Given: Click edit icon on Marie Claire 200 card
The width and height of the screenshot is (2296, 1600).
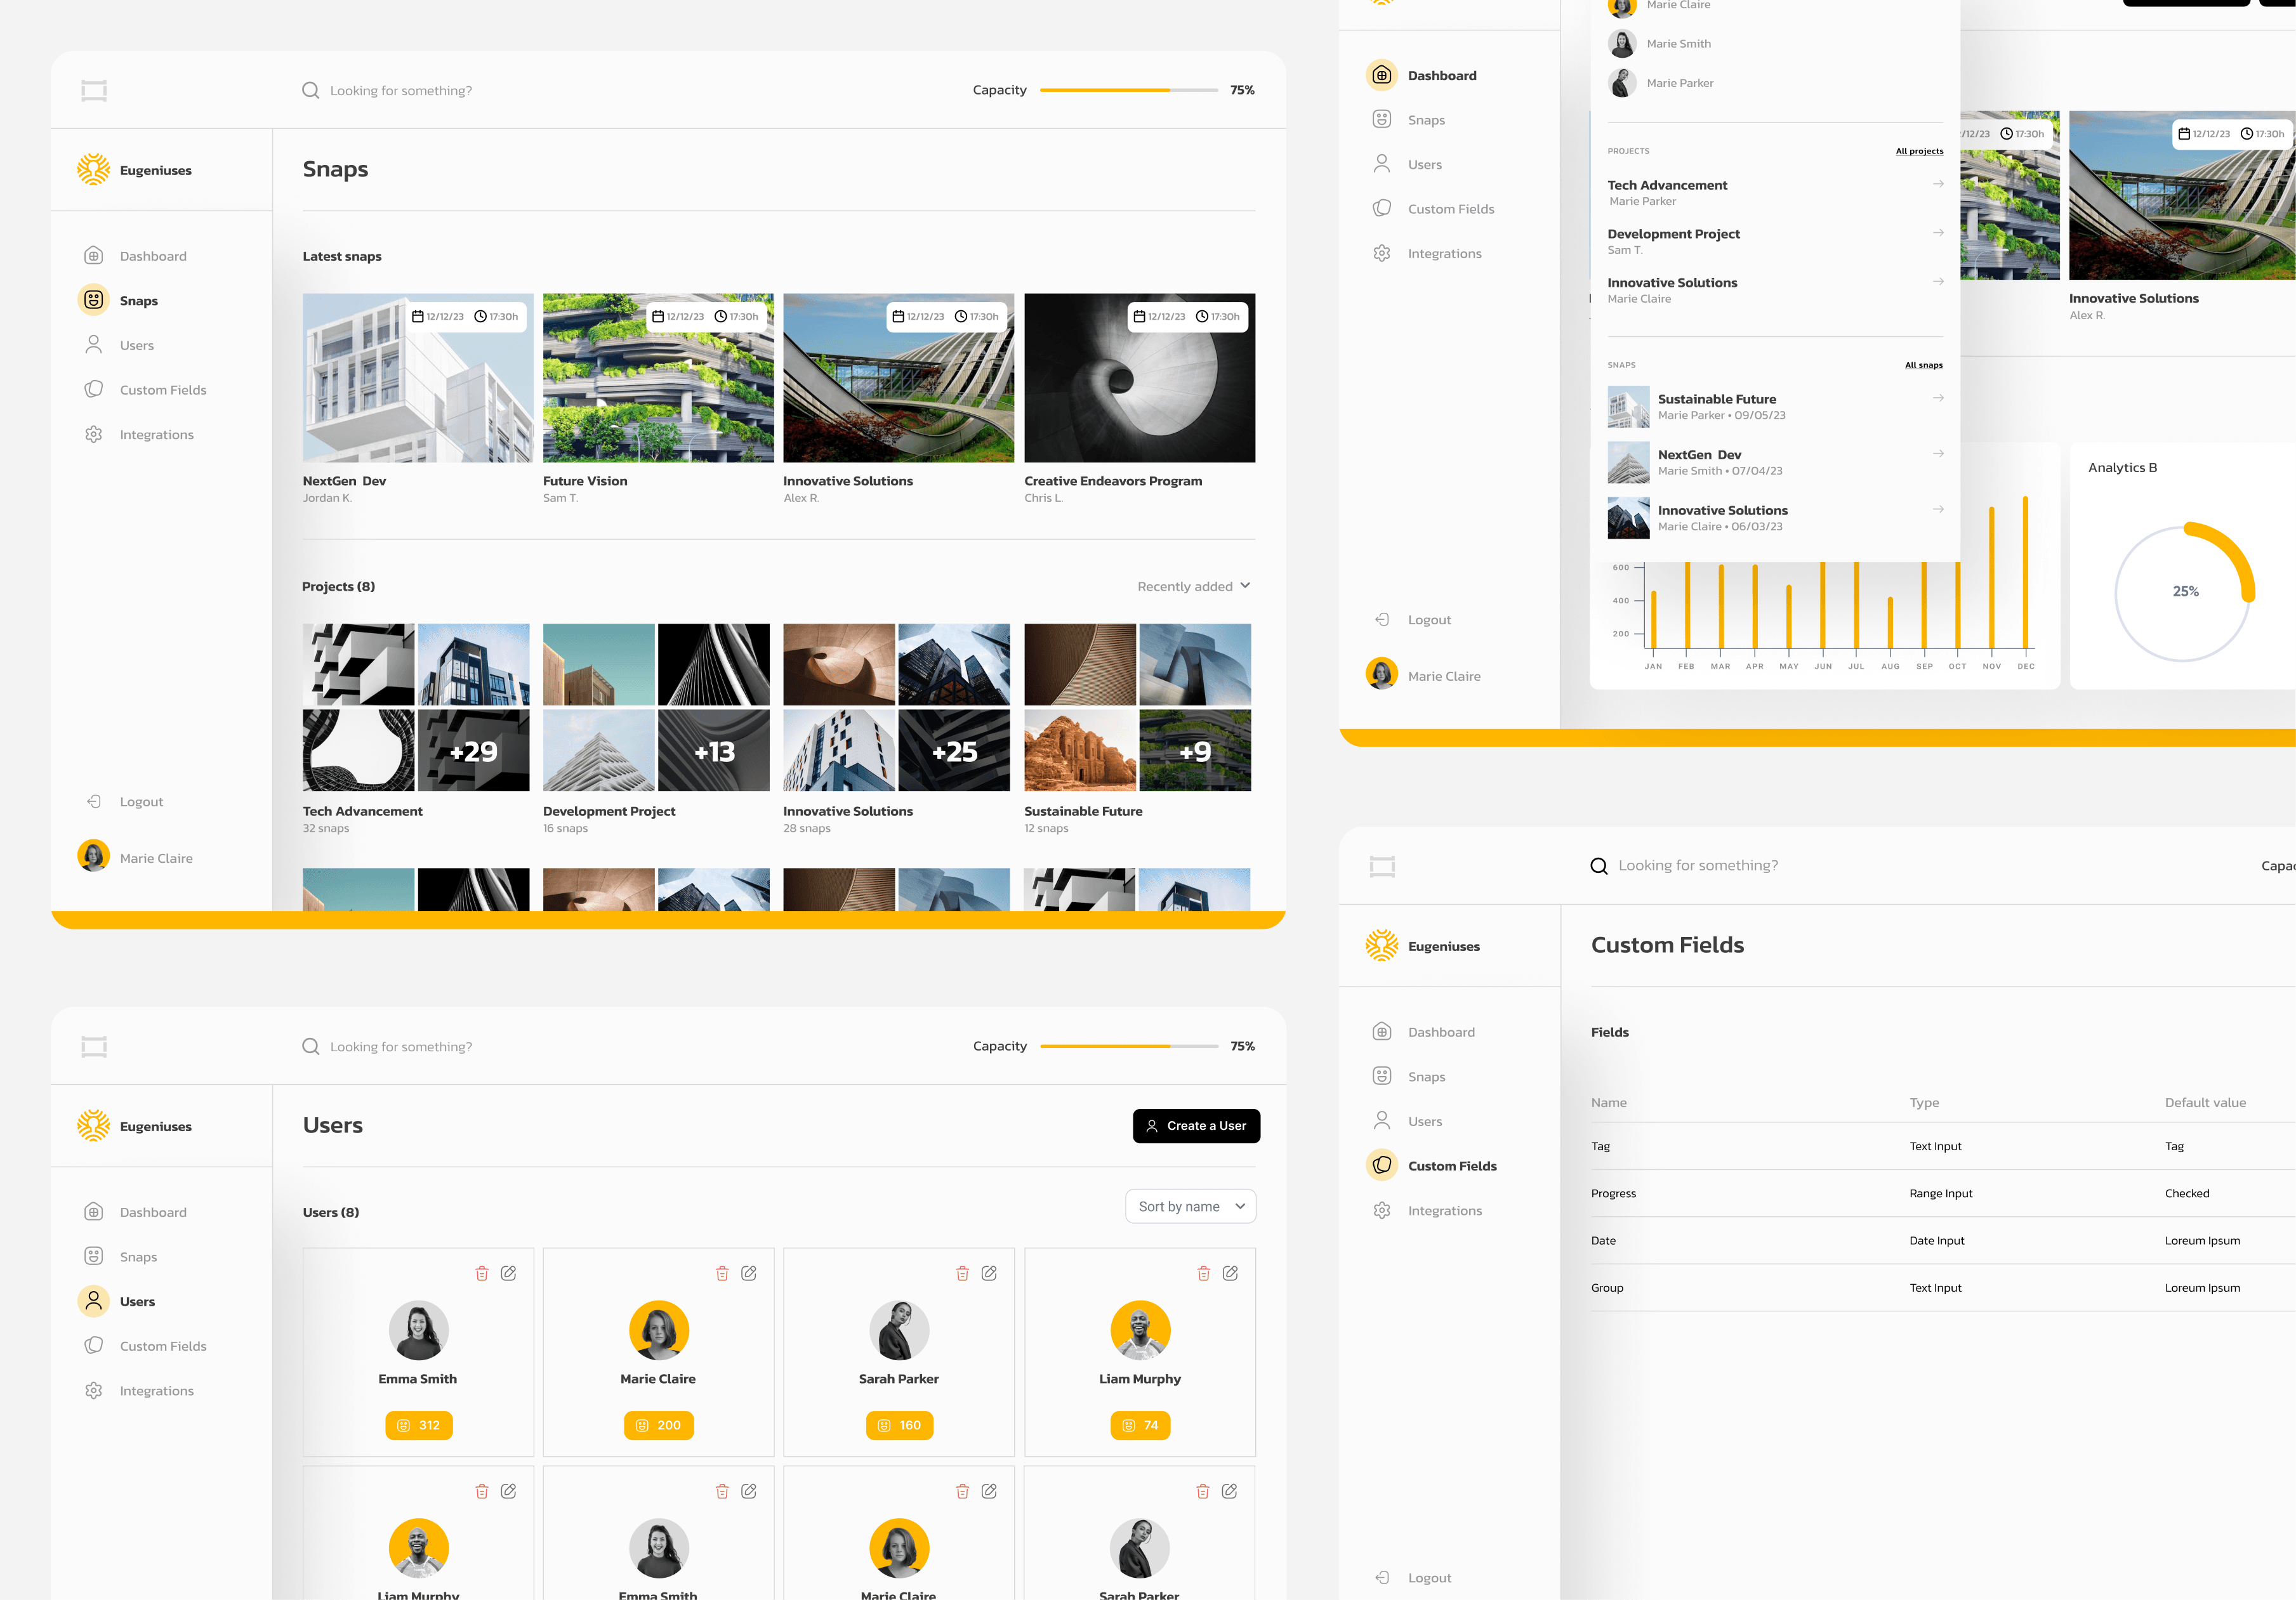Looking at the screenshot, I should coord(748,1273).
